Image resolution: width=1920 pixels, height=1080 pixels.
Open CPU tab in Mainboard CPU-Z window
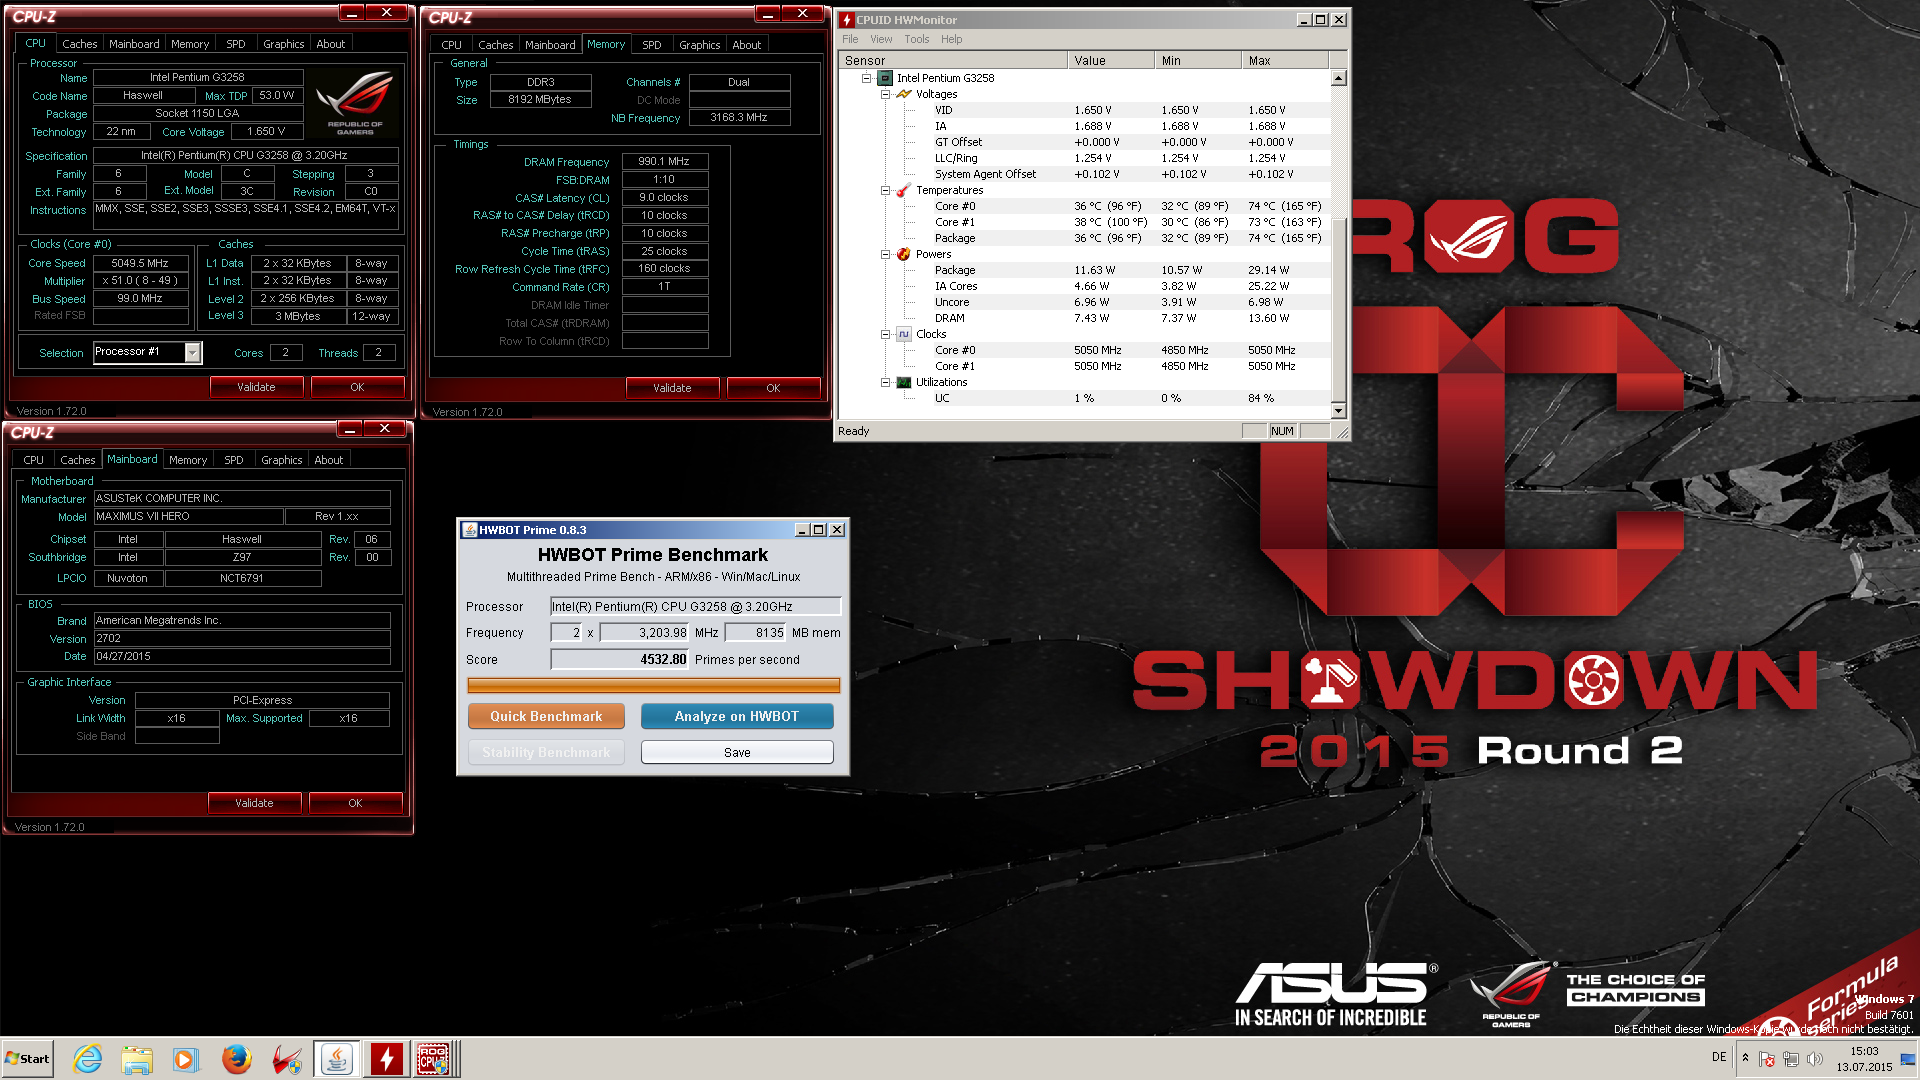tap(34, 460)
